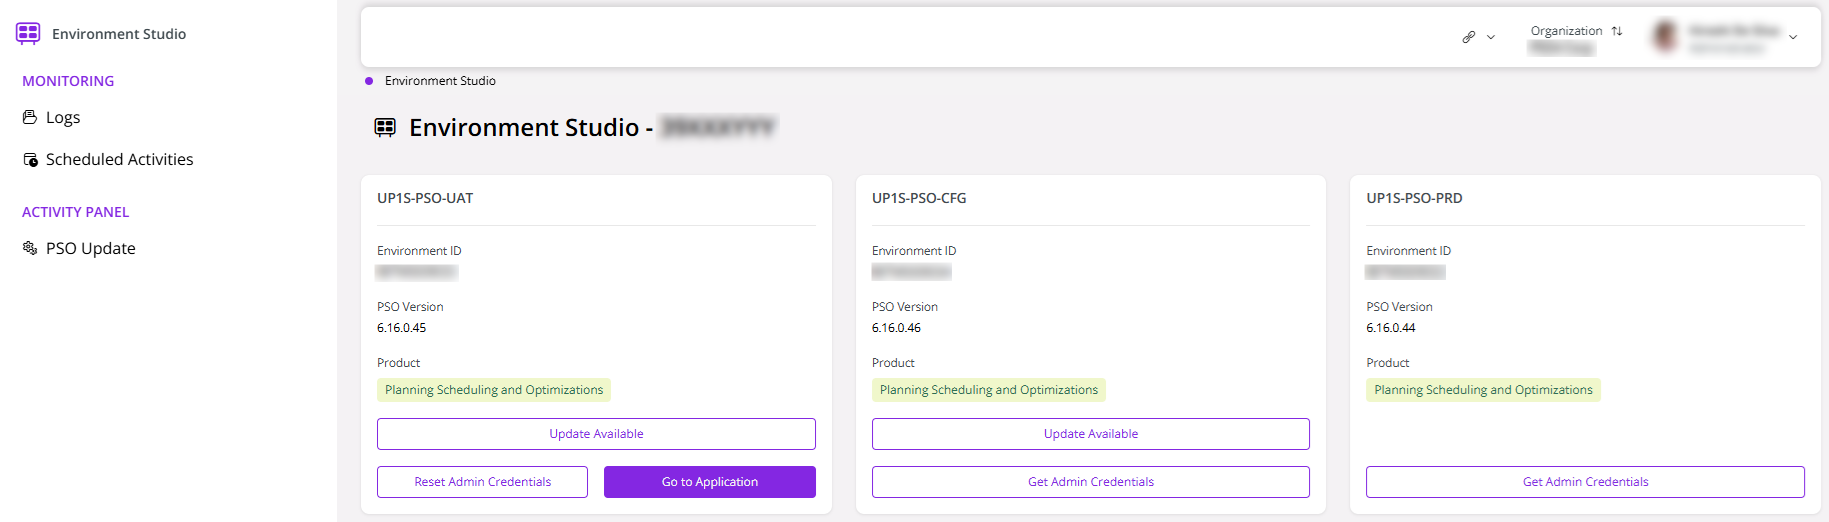Open the Logs icon under Monitoring
This screenshot has width=1829, height=522.
click(x=30, y=117)
